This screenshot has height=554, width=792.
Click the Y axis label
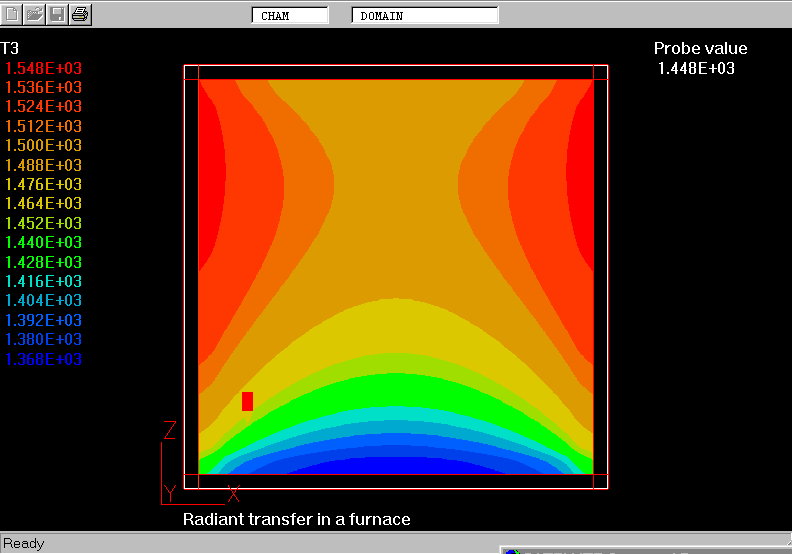(170, 493)
